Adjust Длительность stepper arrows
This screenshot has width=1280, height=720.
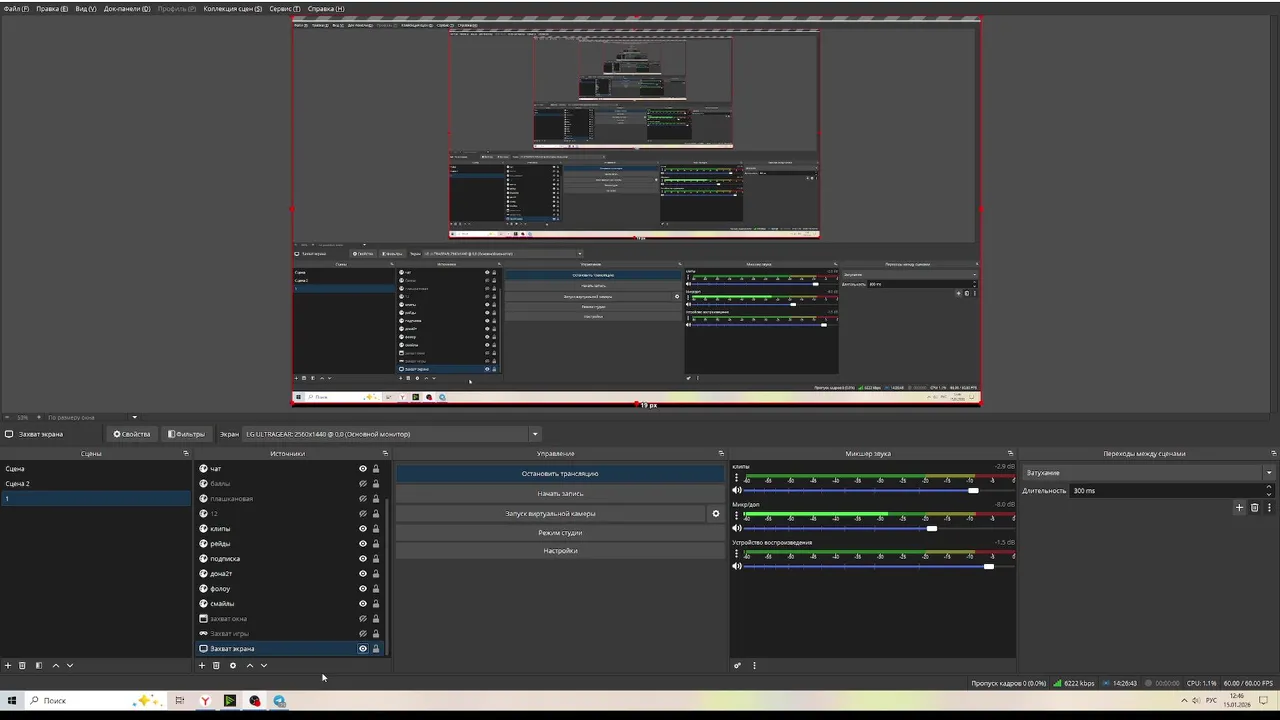pyautogui.click(x=1269, y=490)
